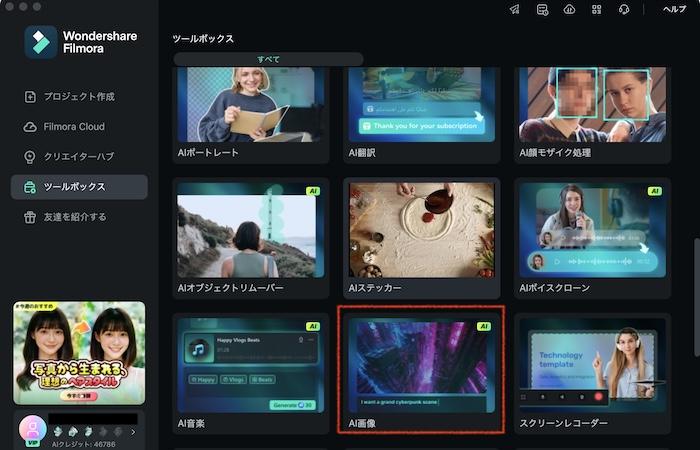Image resolution: width=700 pixels, height=450 pixels.
Task: Open the スクリーンレコーダー tool card
Action: 592,374
